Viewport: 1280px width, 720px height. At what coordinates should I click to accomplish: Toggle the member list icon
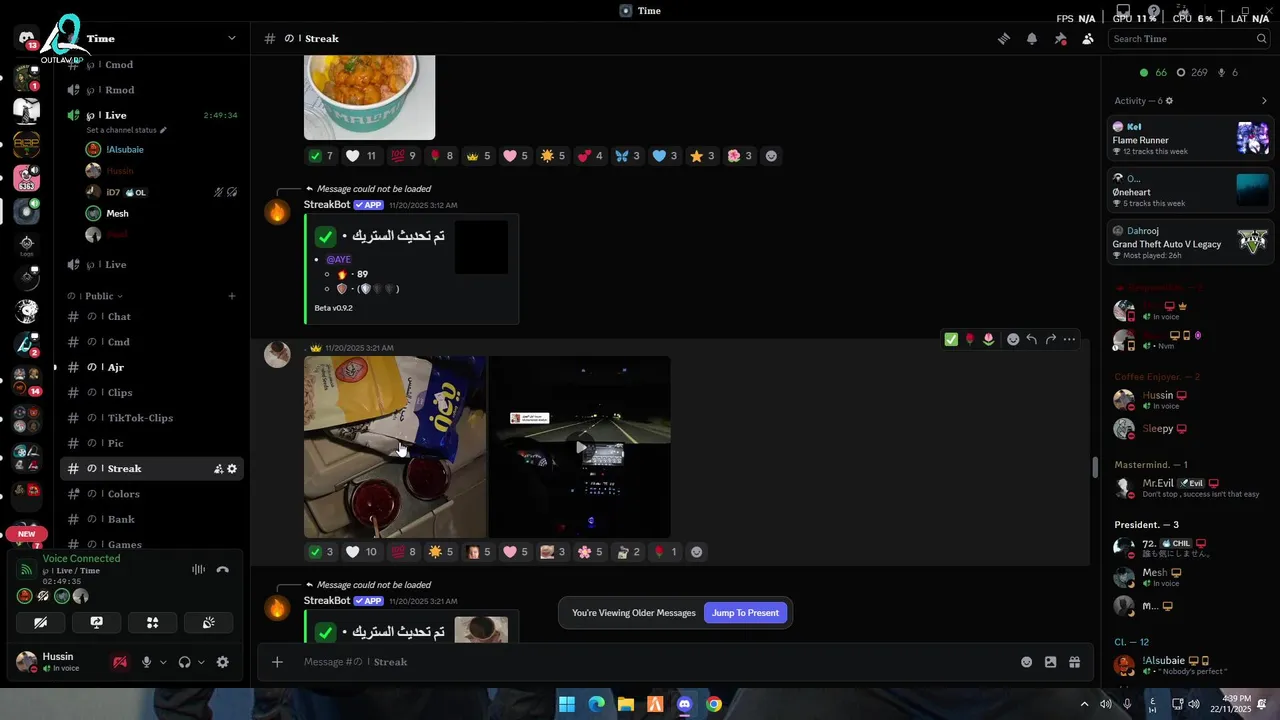point(1088,39)
